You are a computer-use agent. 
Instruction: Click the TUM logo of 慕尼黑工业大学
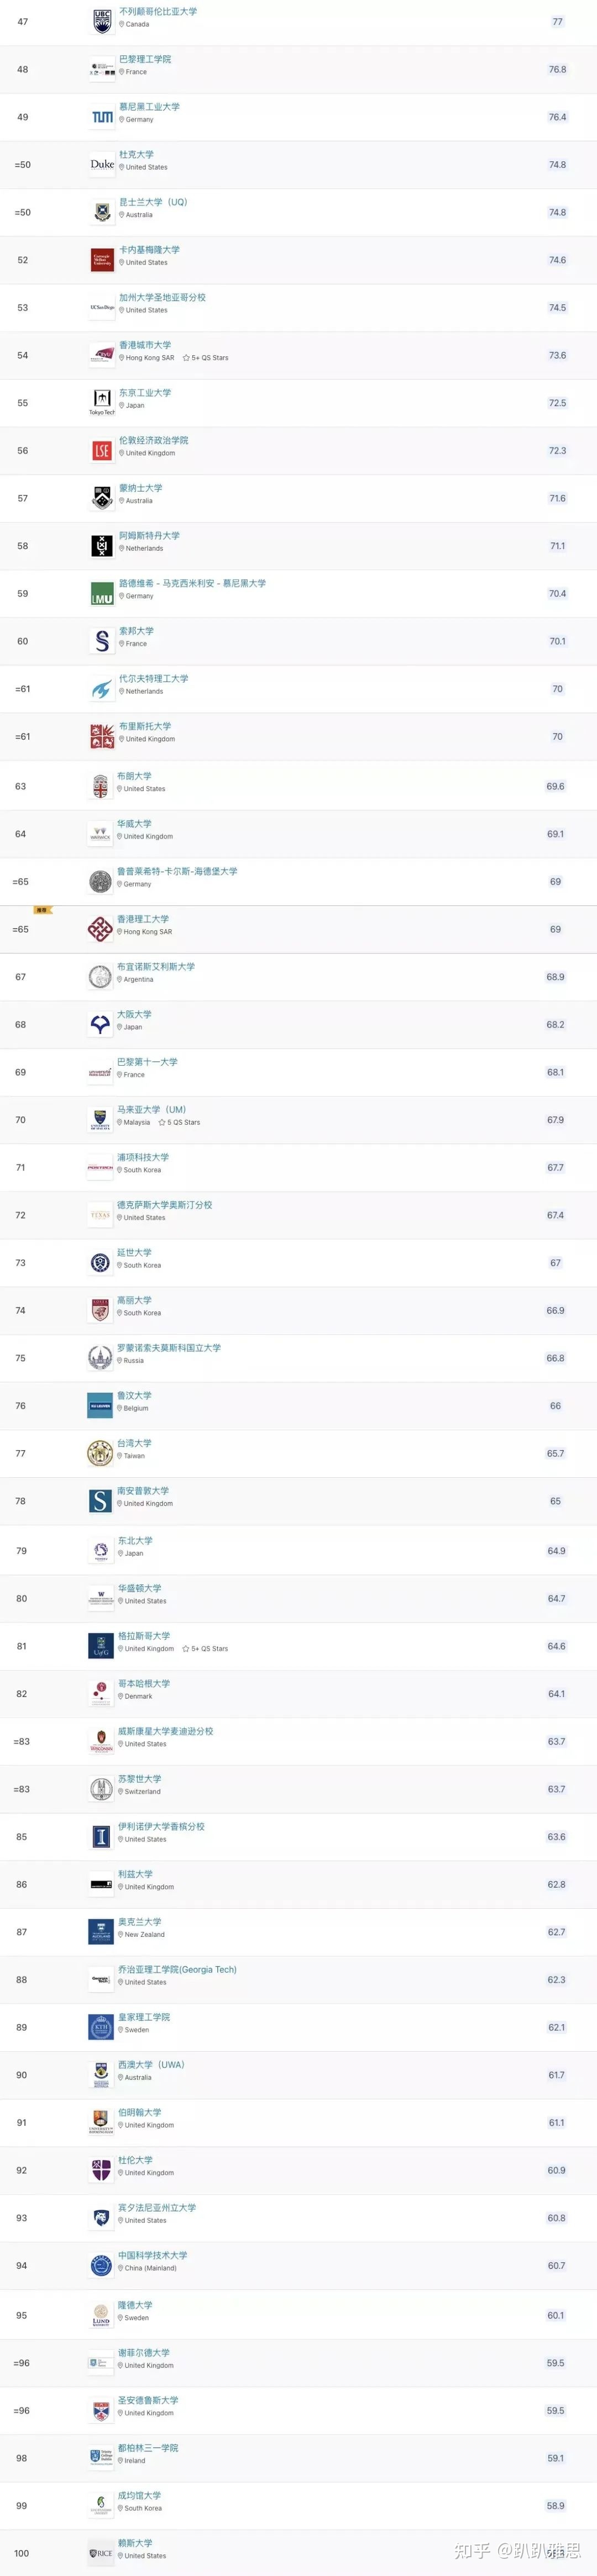[102, 117]
